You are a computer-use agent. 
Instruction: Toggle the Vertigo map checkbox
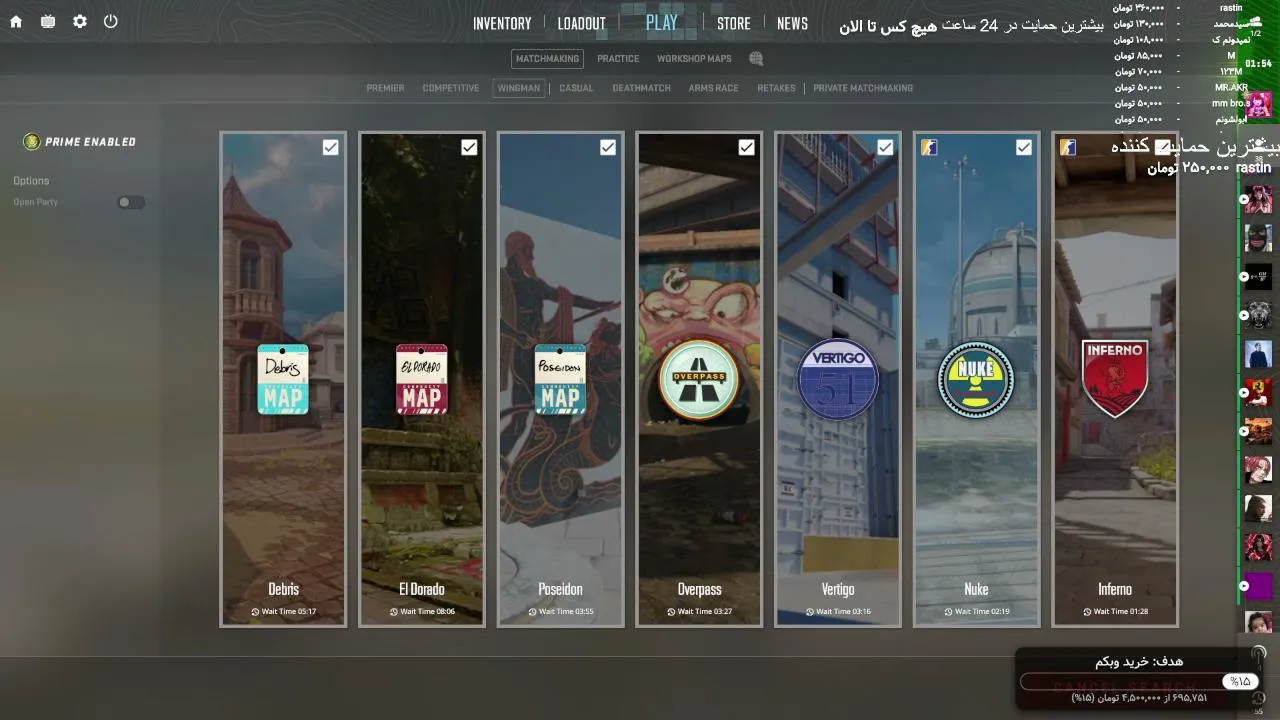885,148
